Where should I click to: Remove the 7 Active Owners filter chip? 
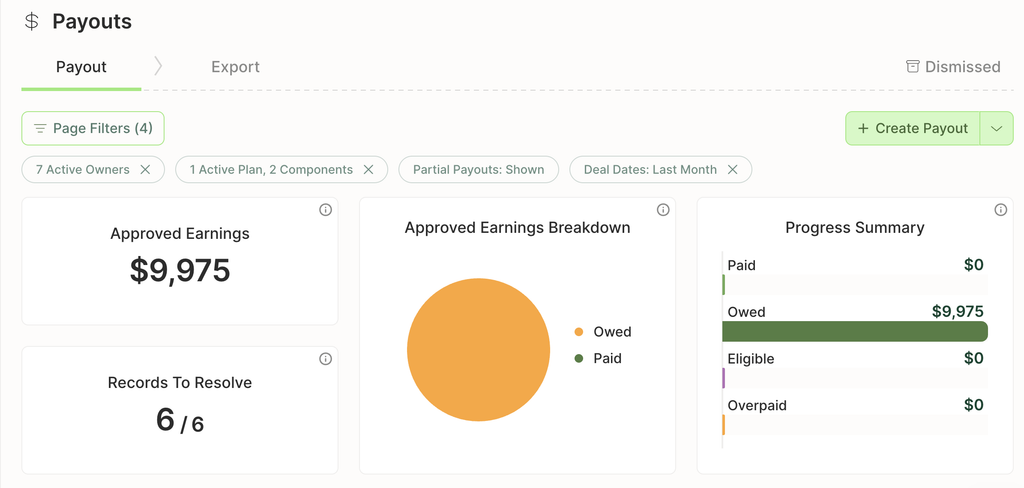(145, 170)
